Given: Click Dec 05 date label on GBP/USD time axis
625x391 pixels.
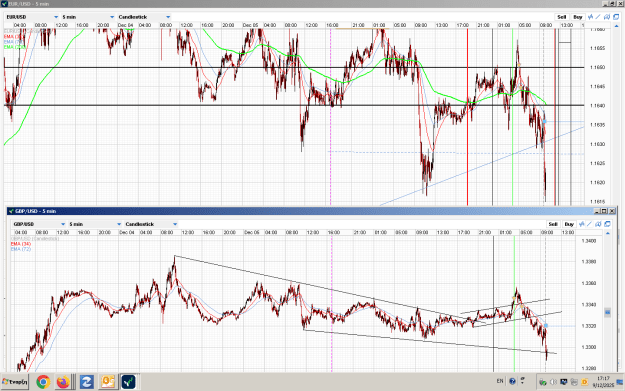Looking at the screenshot, I should (x=252, y=232).
